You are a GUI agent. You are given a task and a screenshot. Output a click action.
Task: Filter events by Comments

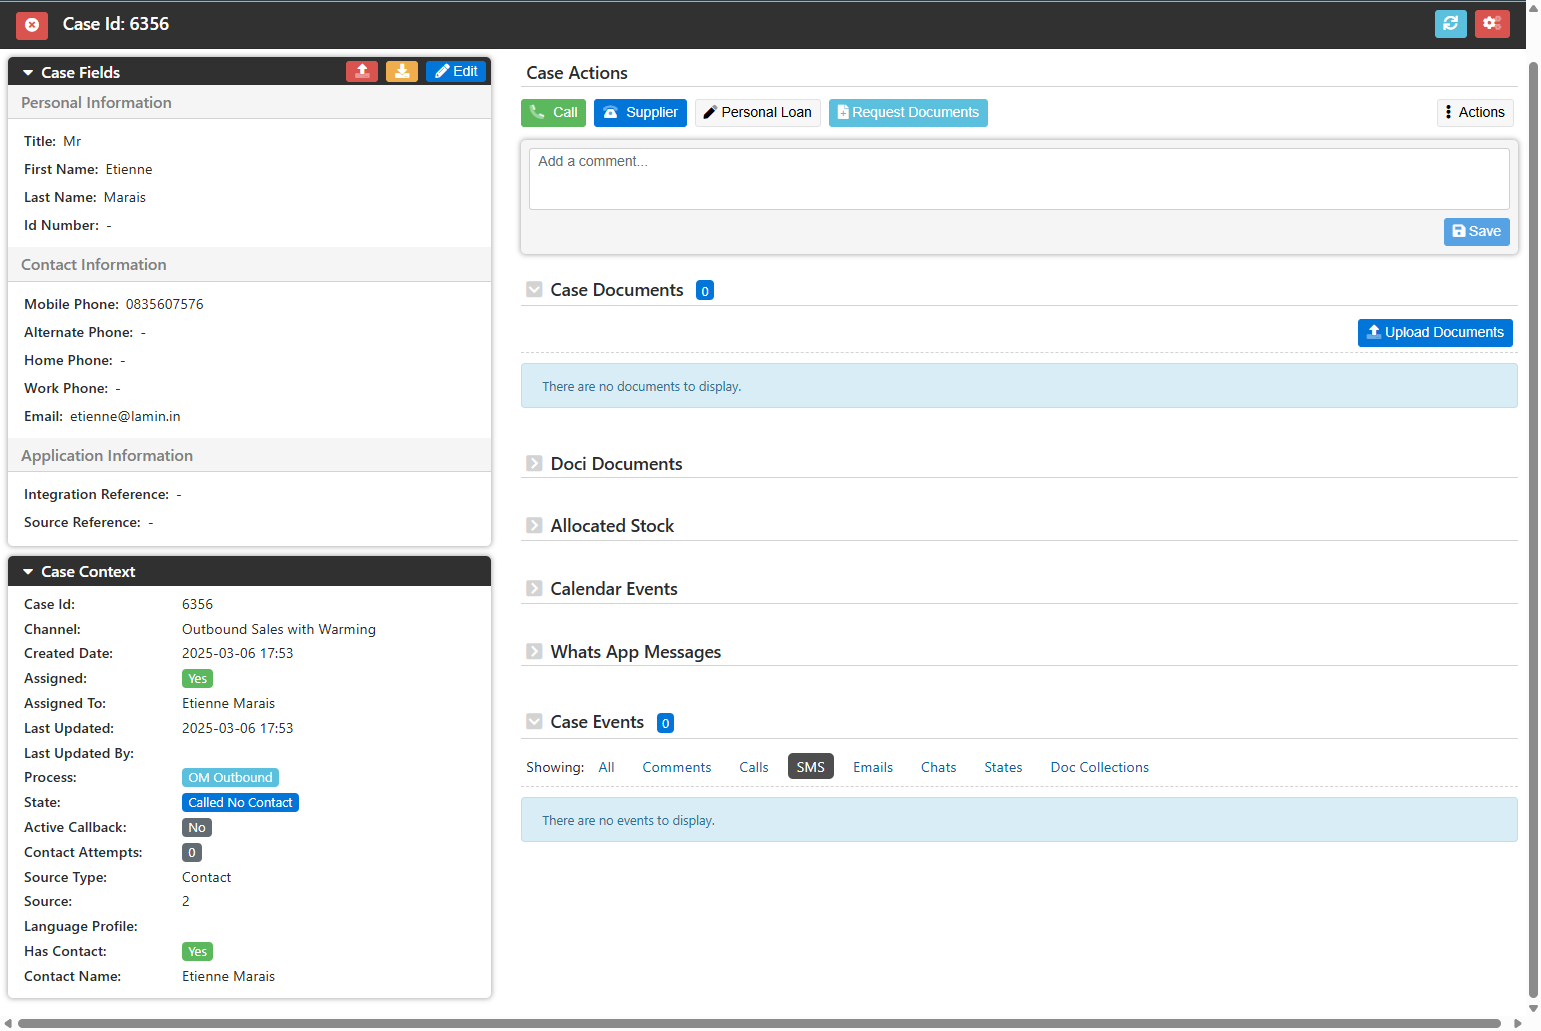677,768
